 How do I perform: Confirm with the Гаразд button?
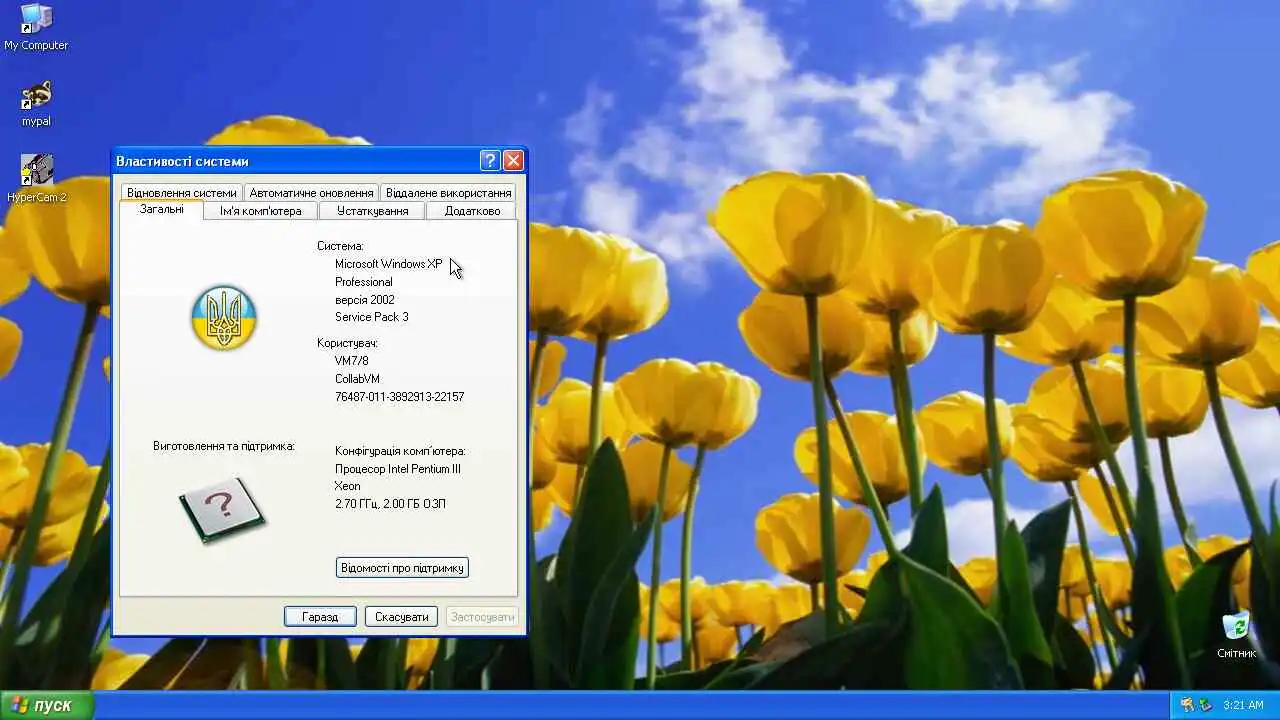320,617
